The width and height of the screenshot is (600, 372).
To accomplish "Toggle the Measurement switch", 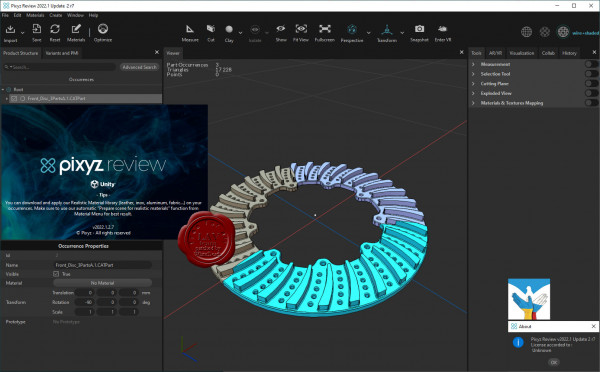I will pos(591,64).
